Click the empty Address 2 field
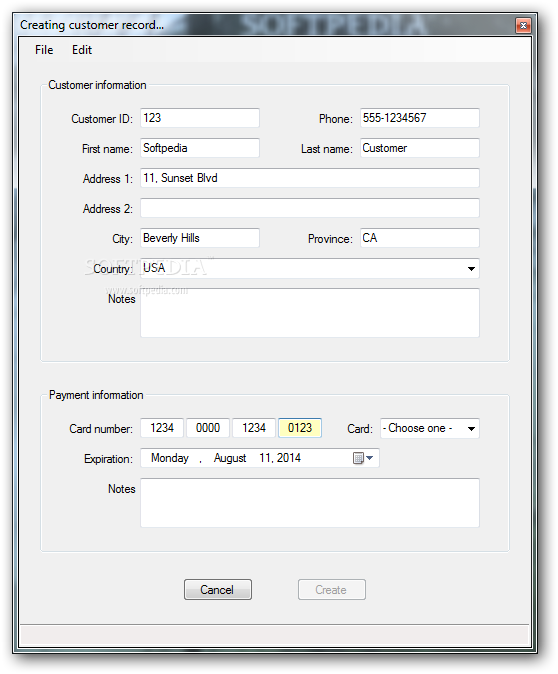Image resolution: width=558 pixels, height=674 pixels. pyautogui.click(x=310, y=208)
